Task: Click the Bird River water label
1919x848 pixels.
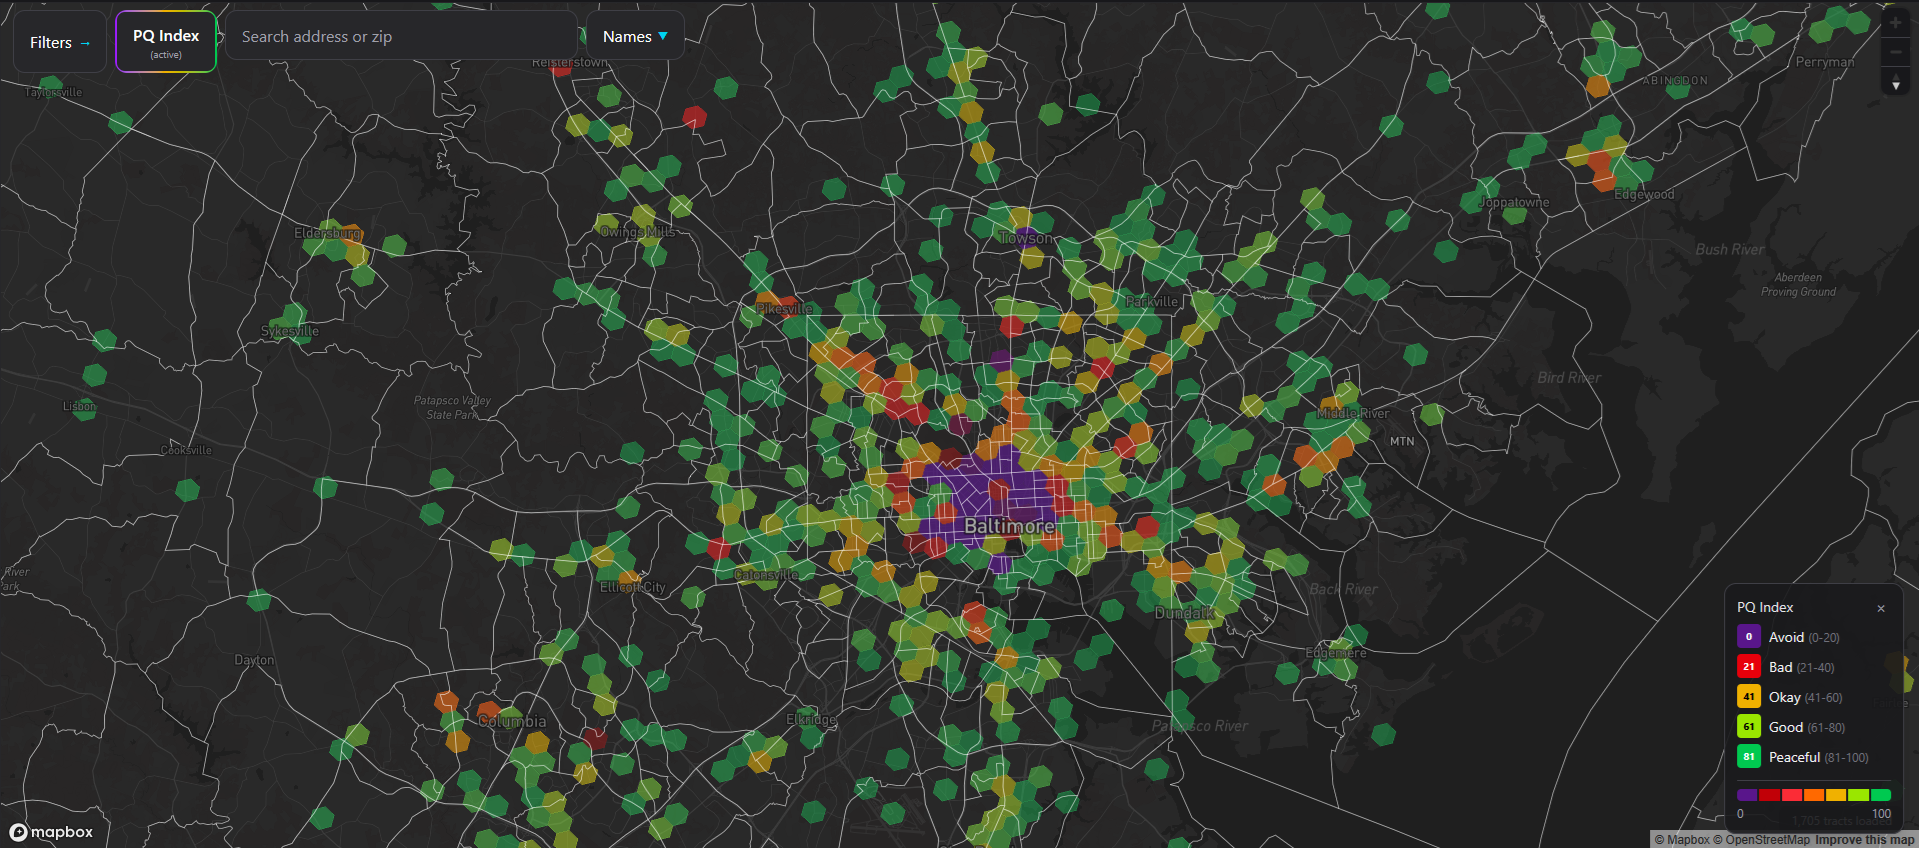Action: [x=1569, y=377]
